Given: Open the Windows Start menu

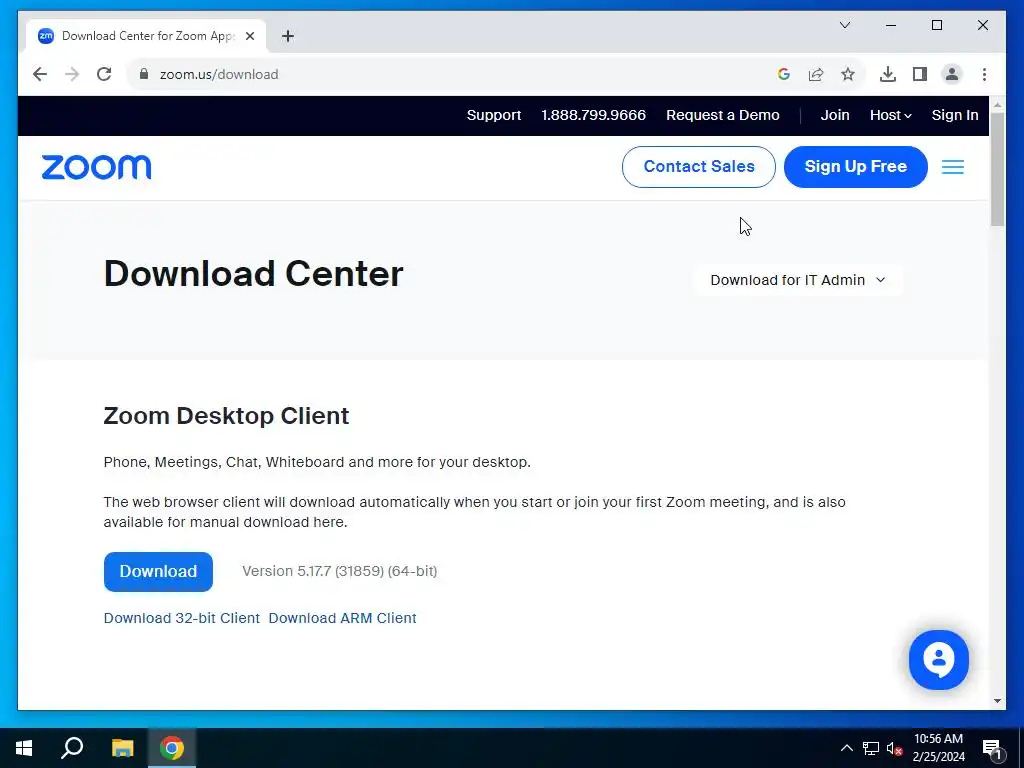Looking at the screenshot, I should 24,748.
